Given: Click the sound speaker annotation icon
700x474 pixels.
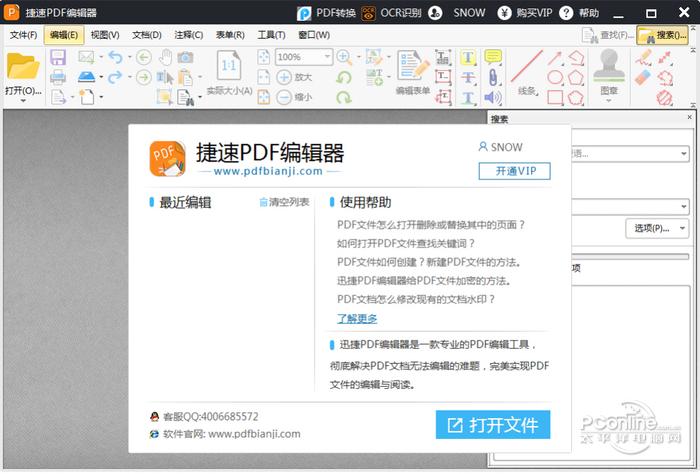Looking at the screenshot, I should pyautogui.click(x=493, y=97).
